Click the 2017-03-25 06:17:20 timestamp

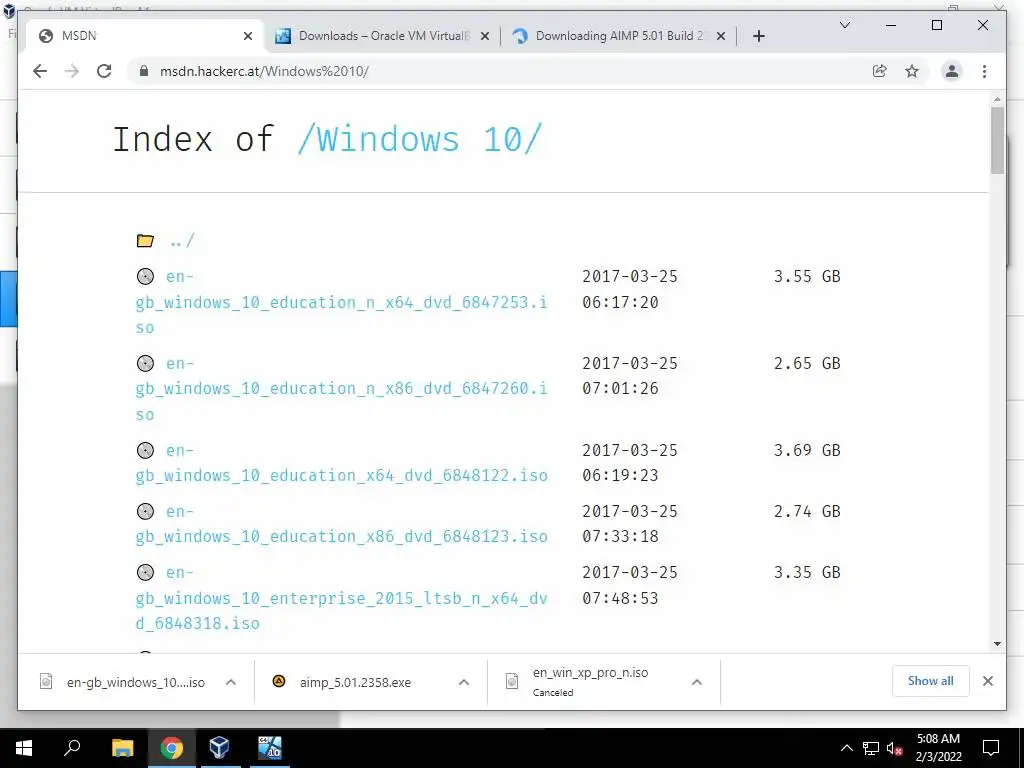[x=630, y=289]
